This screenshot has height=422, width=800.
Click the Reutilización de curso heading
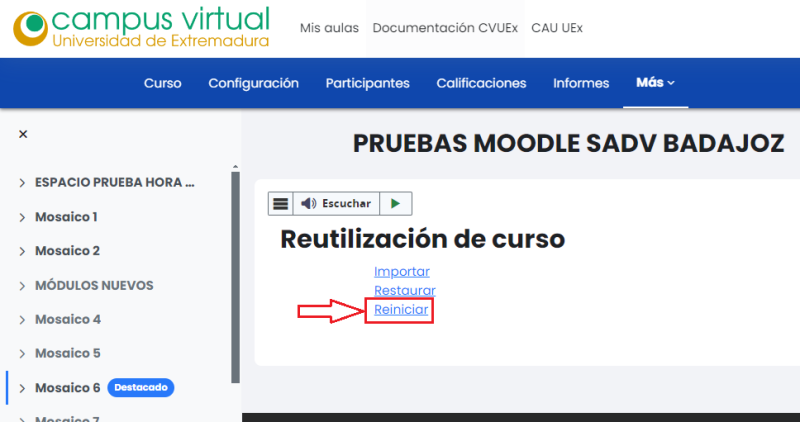[x=422, y=239]
